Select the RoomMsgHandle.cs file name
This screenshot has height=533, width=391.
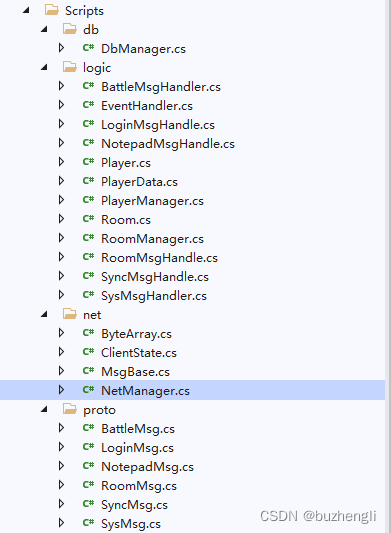pyautogui.click(x=159, y=258)
